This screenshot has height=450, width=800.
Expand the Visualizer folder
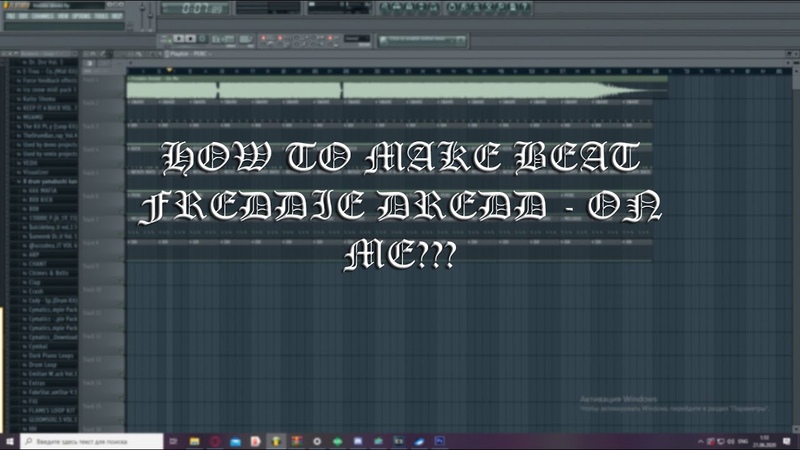(33, 172)
